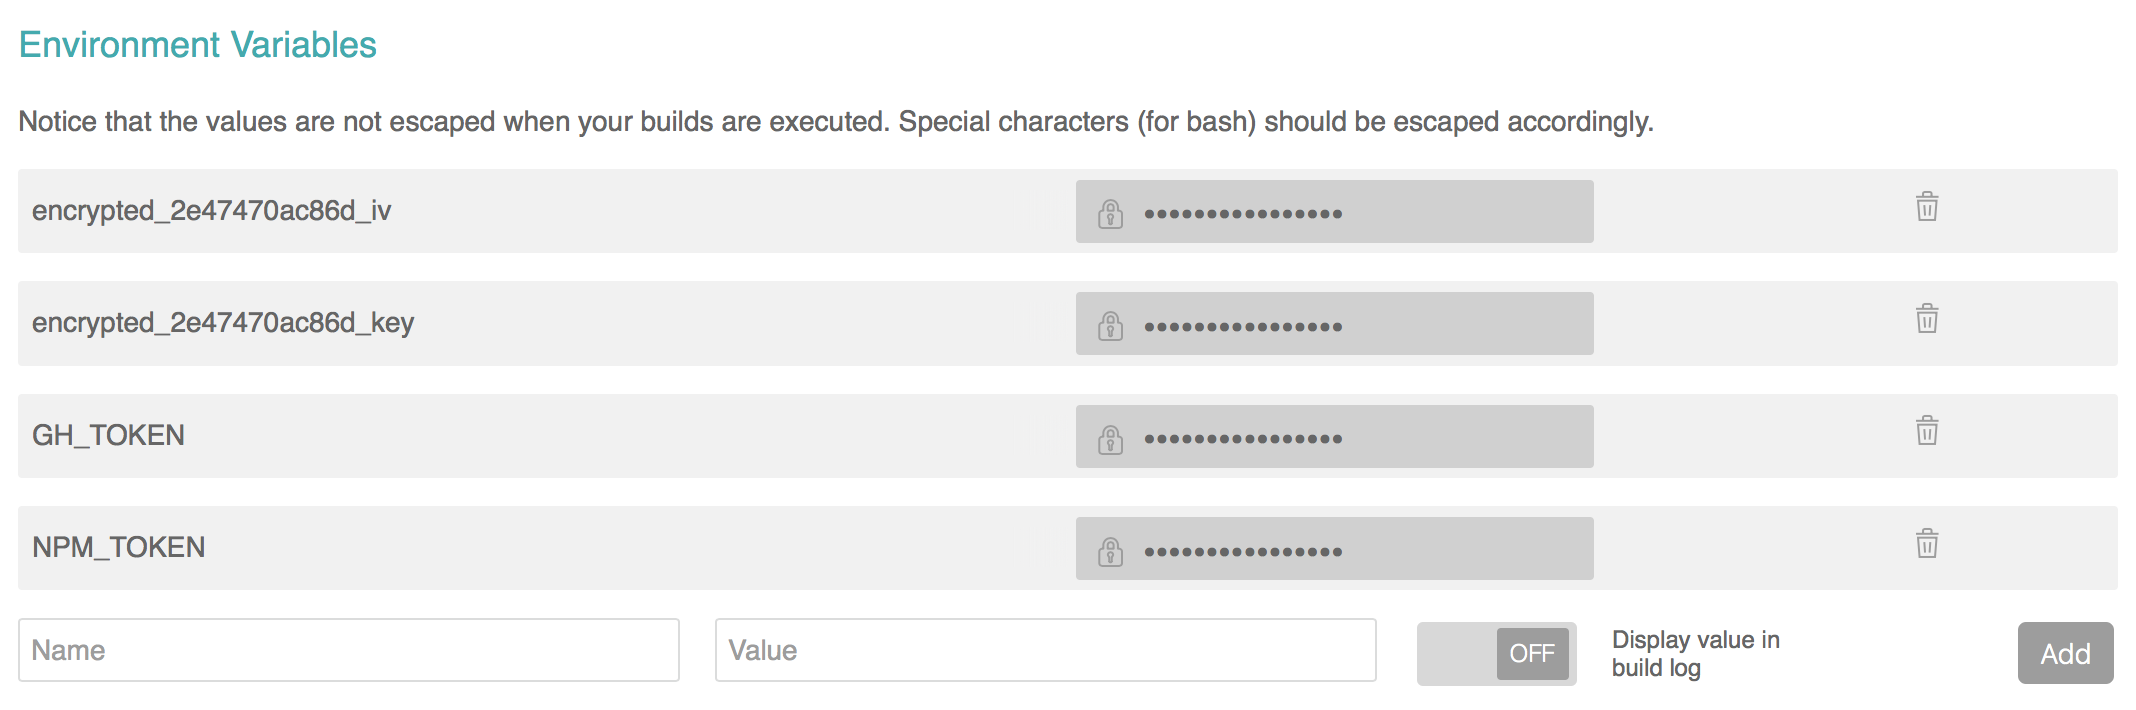The image size is (2136, 710).
Task: Select the NPM_TOKEN variable name
Action: 118,548
